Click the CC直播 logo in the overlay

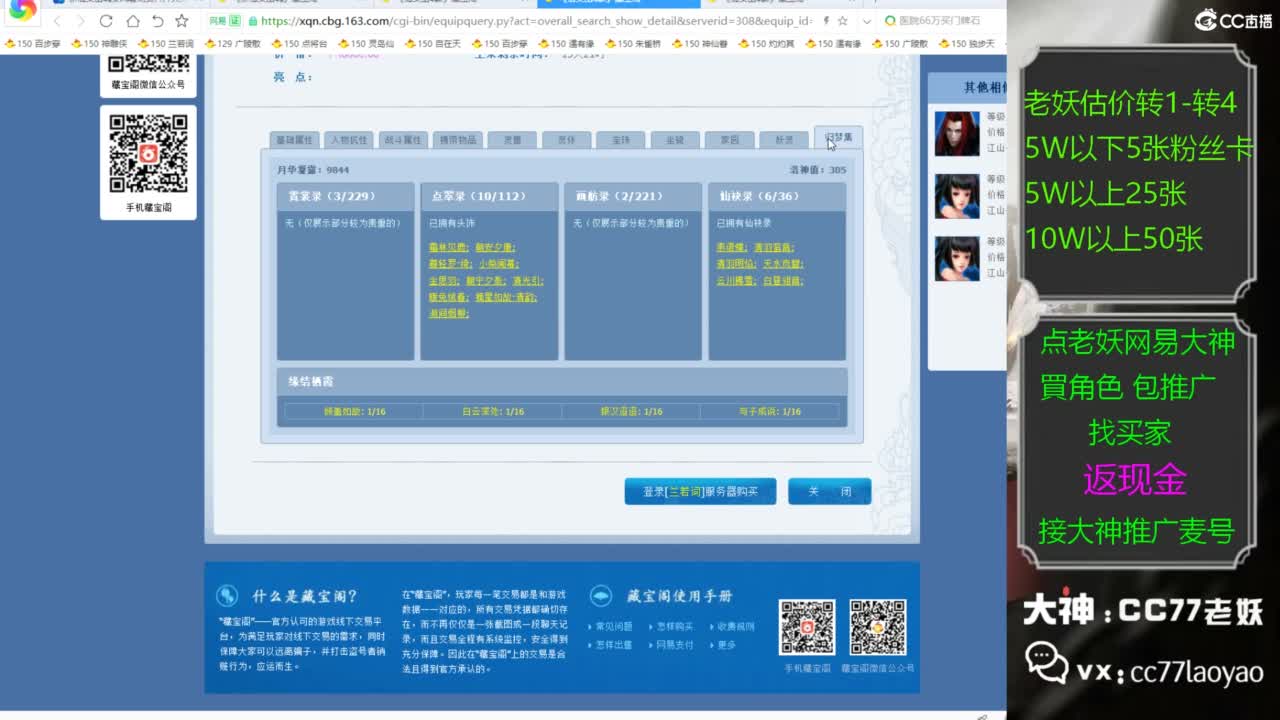point(1233,20)
